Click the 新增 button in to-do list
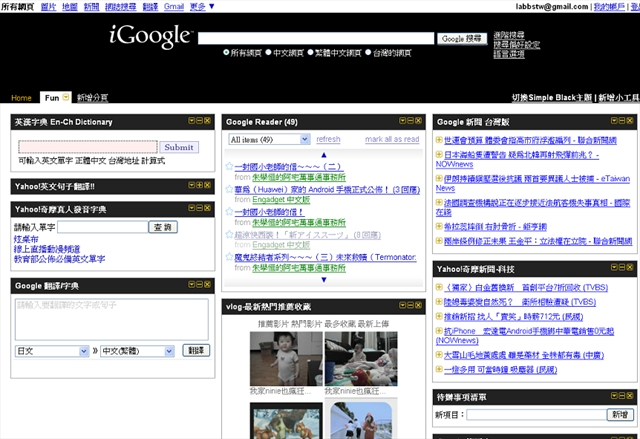Viewport: 640px width, 439px height. pos(620,415)
